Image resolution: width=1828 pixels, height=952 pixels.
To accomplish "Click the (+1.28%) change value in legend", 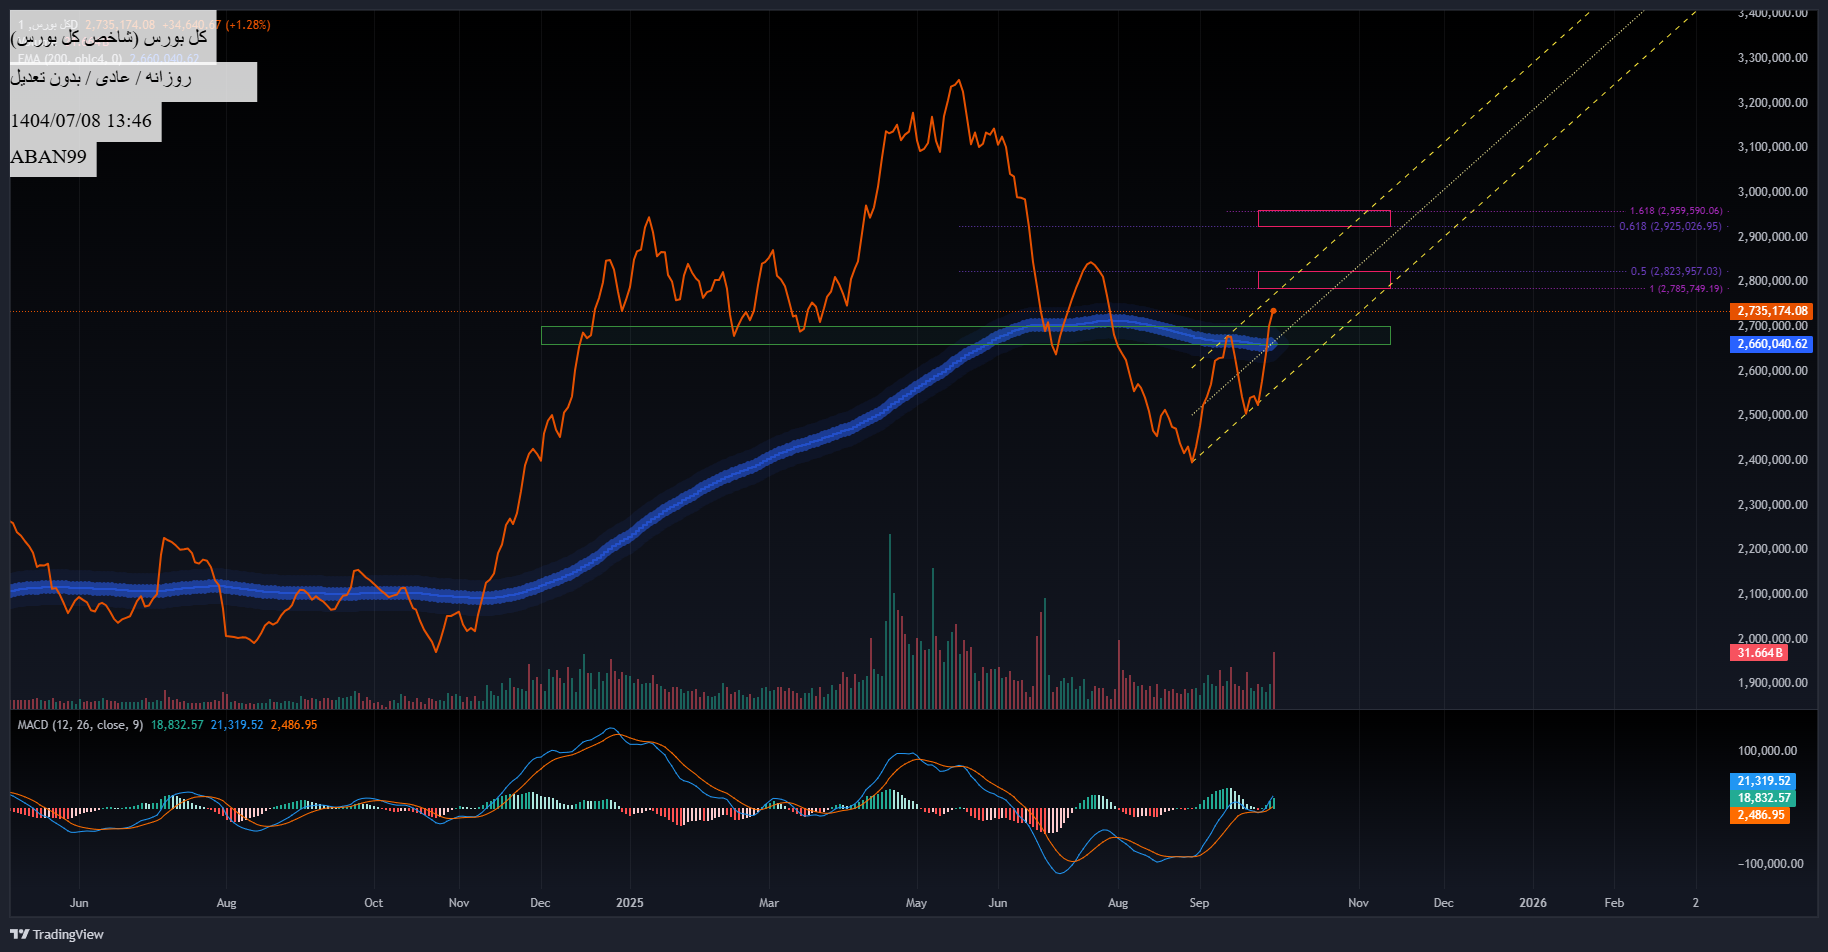I will pyautogui.click(x=247, y=25).
